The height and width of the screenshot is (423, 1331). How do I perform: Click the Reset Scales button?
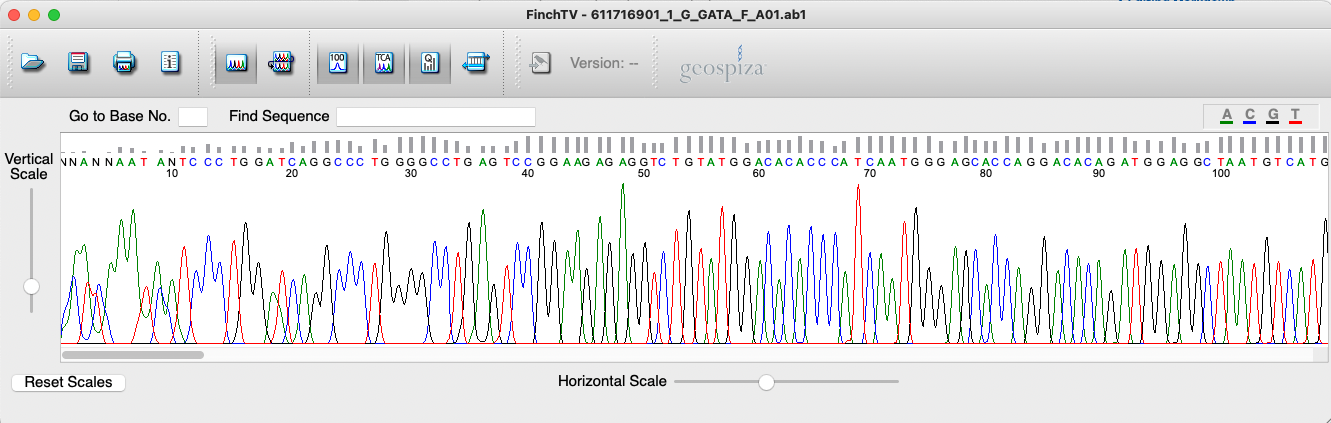click(68, 382)
